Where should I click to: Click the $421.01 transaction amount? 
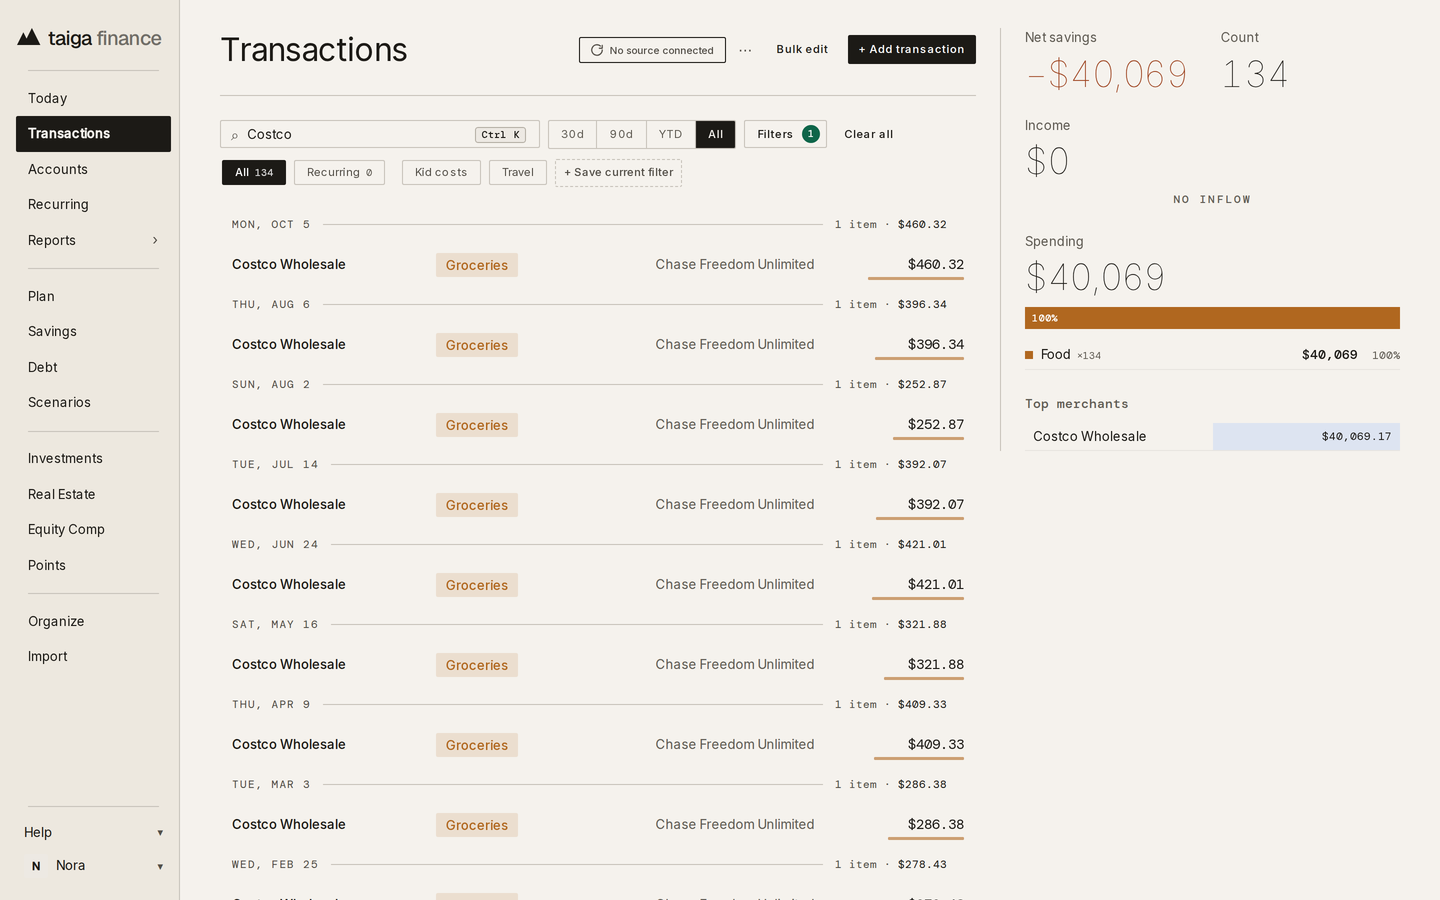tap(936, 584)
